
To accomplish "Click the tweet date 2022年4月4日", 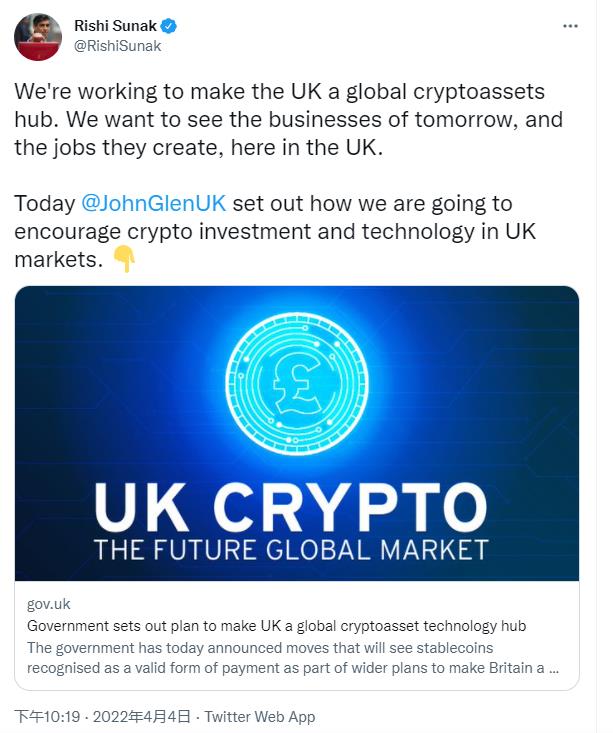I will 148,716.
